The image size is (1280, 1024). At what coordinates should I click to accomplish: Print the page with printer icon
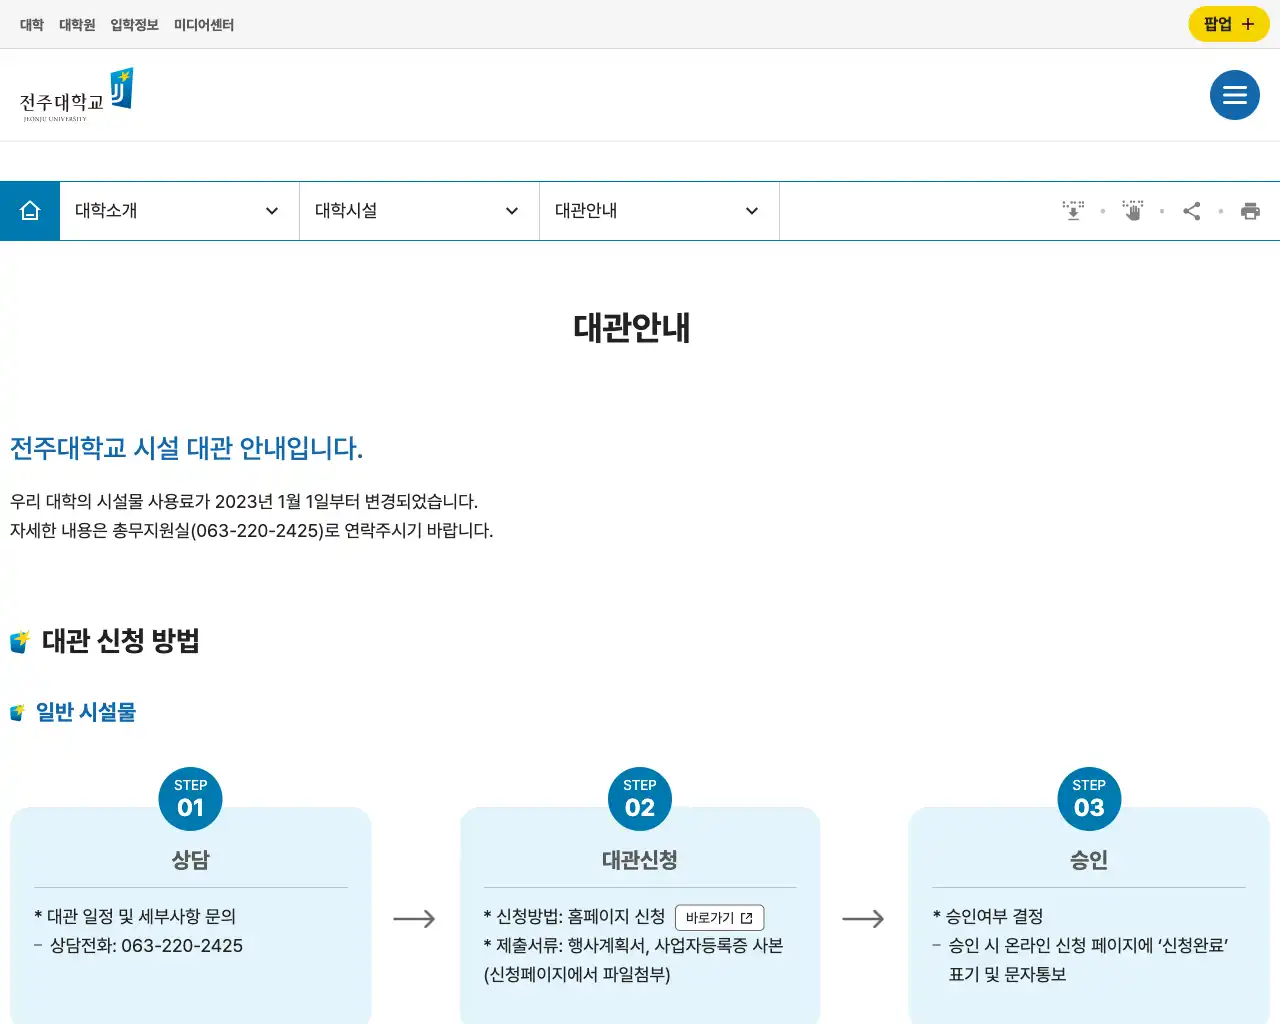coord(1250,211)
